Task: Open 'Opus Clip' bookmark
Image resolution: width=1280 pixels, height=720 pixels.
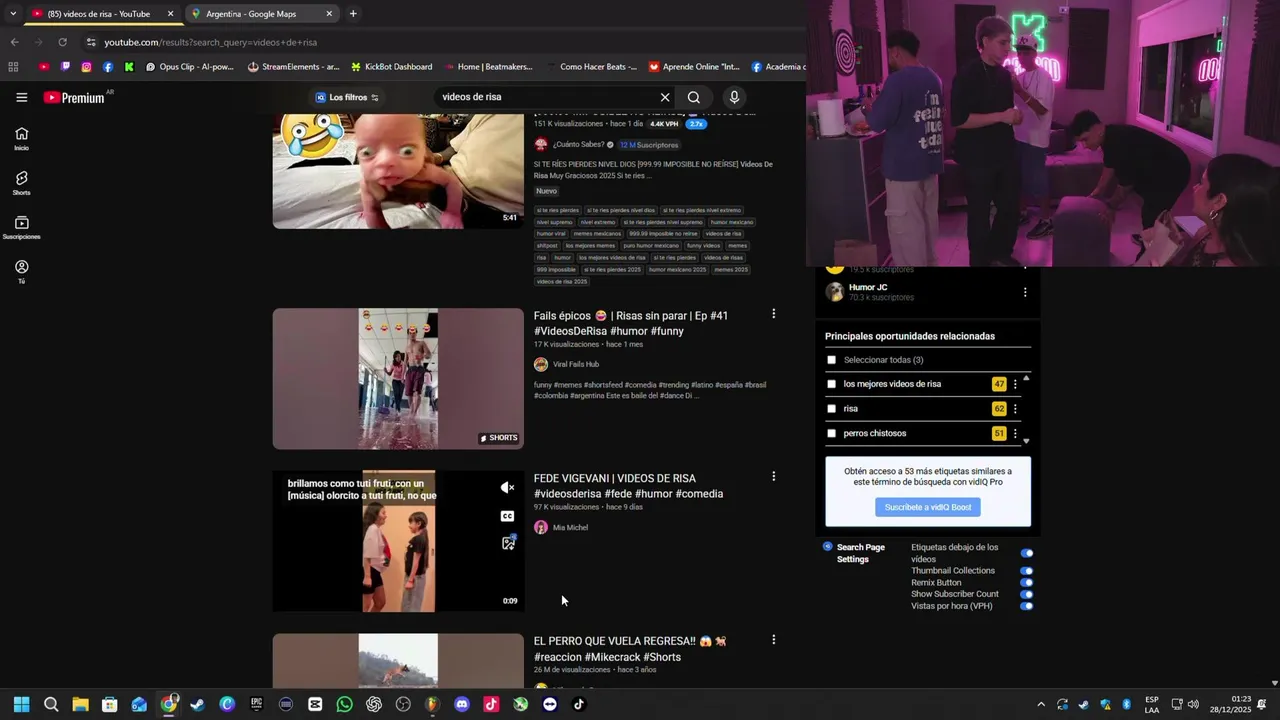Action: tap(190, 67)
